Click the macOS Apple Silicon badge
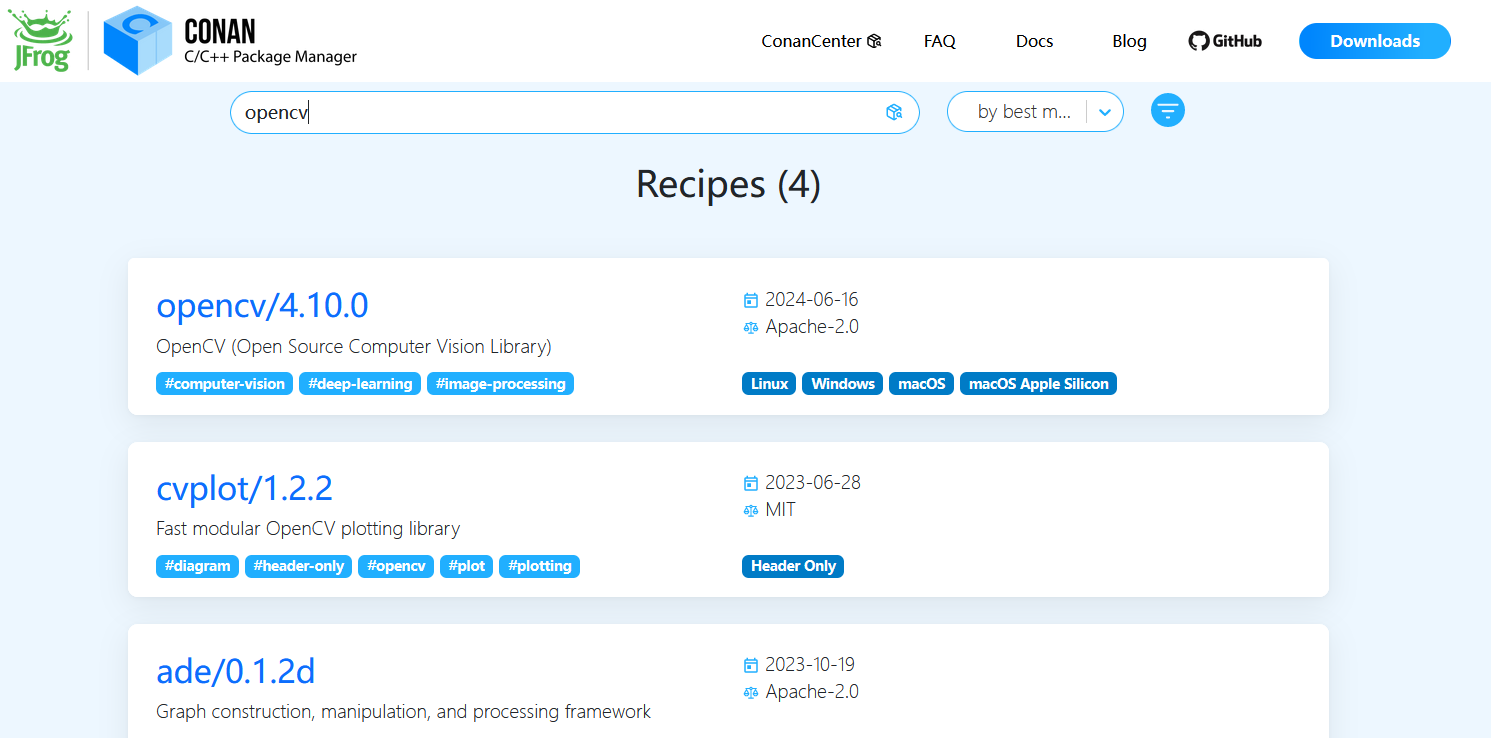This screenshot has width=1491, height=738. (1038, 384)
